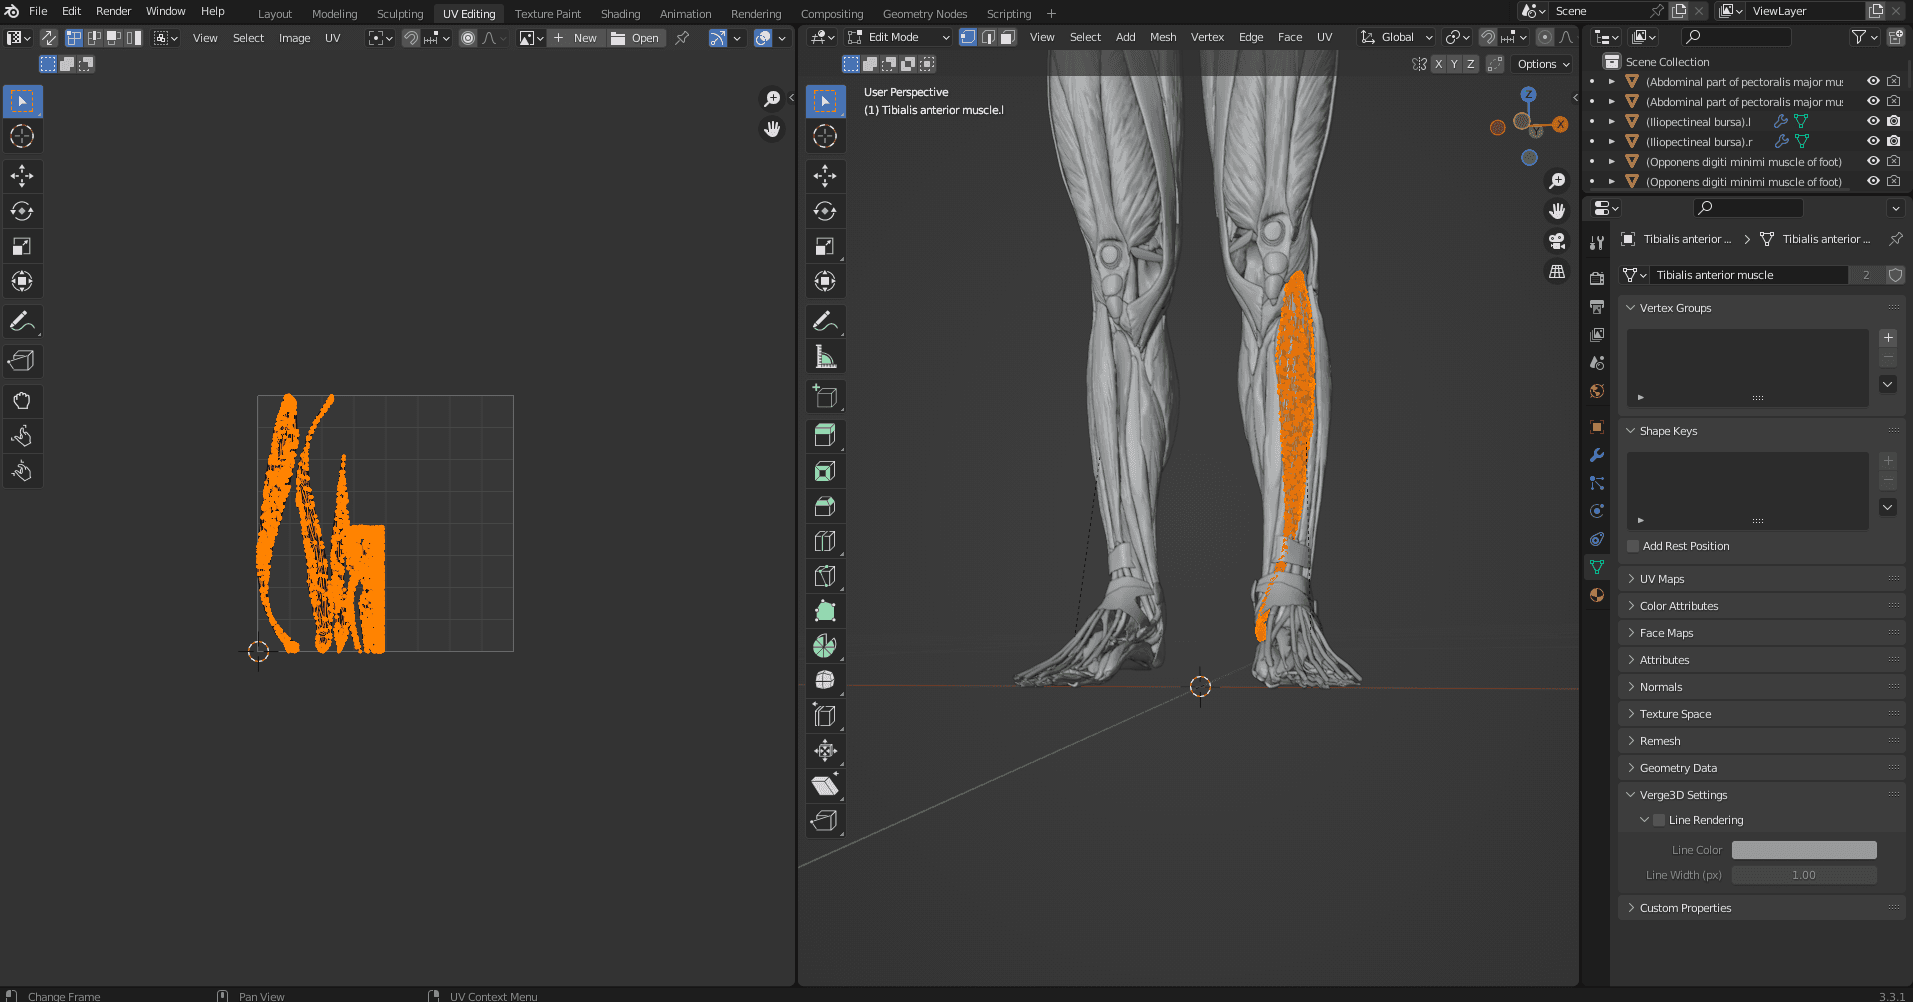Hide first Opponens digiti minimi muscle object
The width and height of the screenshot is (1913, 1002).
(x=1873, y=161)
